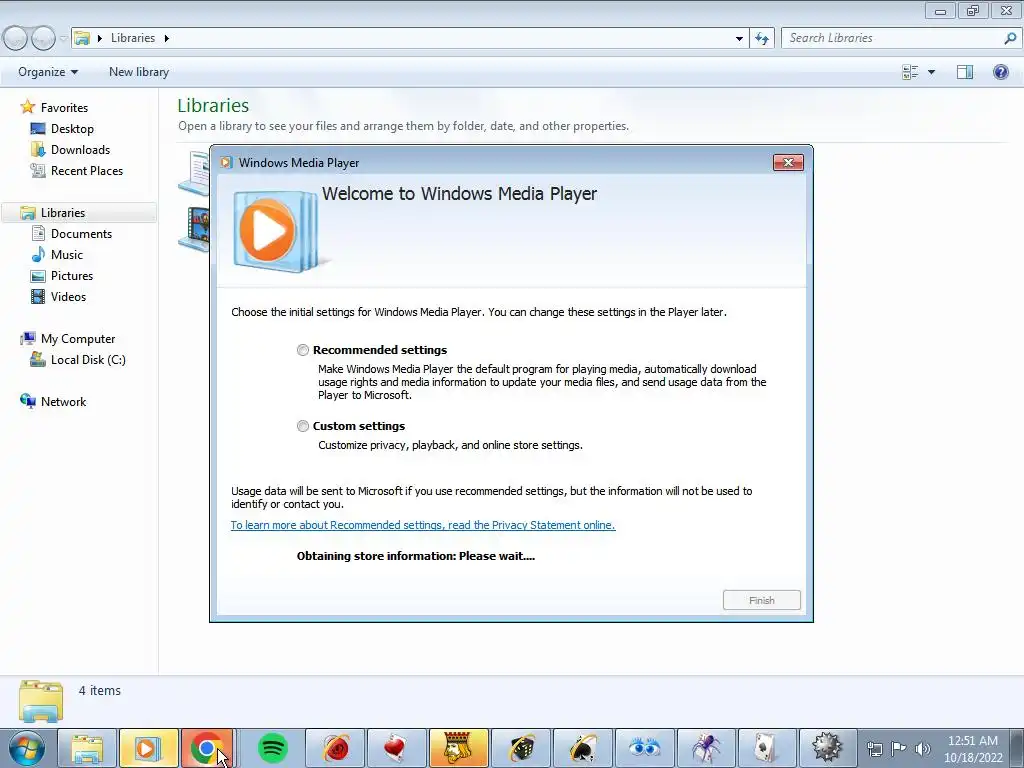Select Libraries in the navigation pane
This screenshot has height=768, width=1024.
[x=79, y=213]
